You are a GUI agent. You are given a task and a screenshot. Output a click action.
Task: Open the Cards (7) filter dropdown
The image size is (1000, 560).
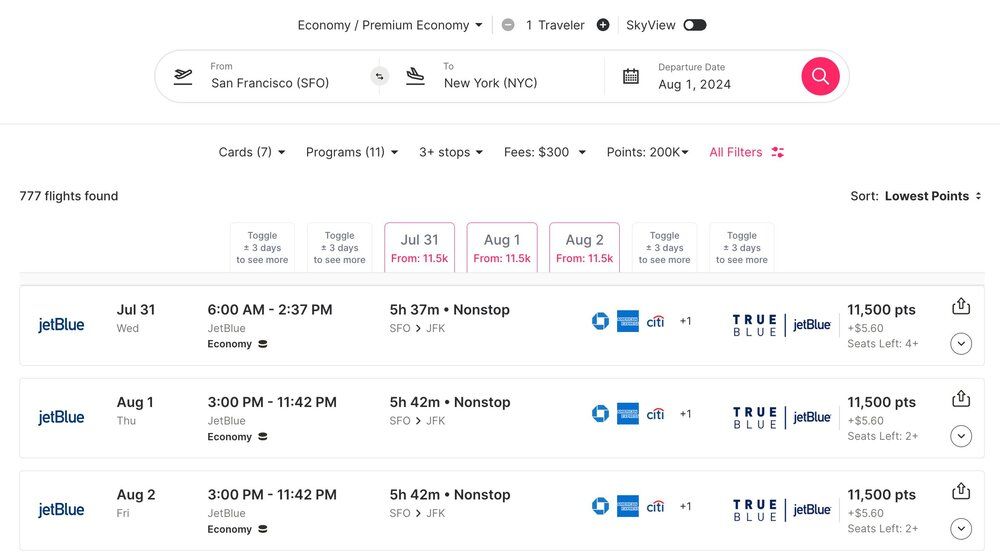(x=252, y=152)
